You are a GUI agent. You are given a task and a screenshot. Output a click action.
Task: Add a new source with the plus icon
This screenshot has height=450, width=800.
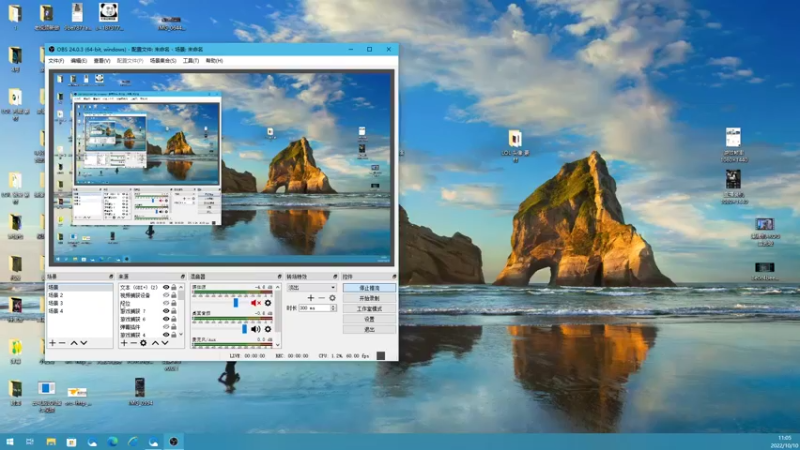[x=123, y=343]
